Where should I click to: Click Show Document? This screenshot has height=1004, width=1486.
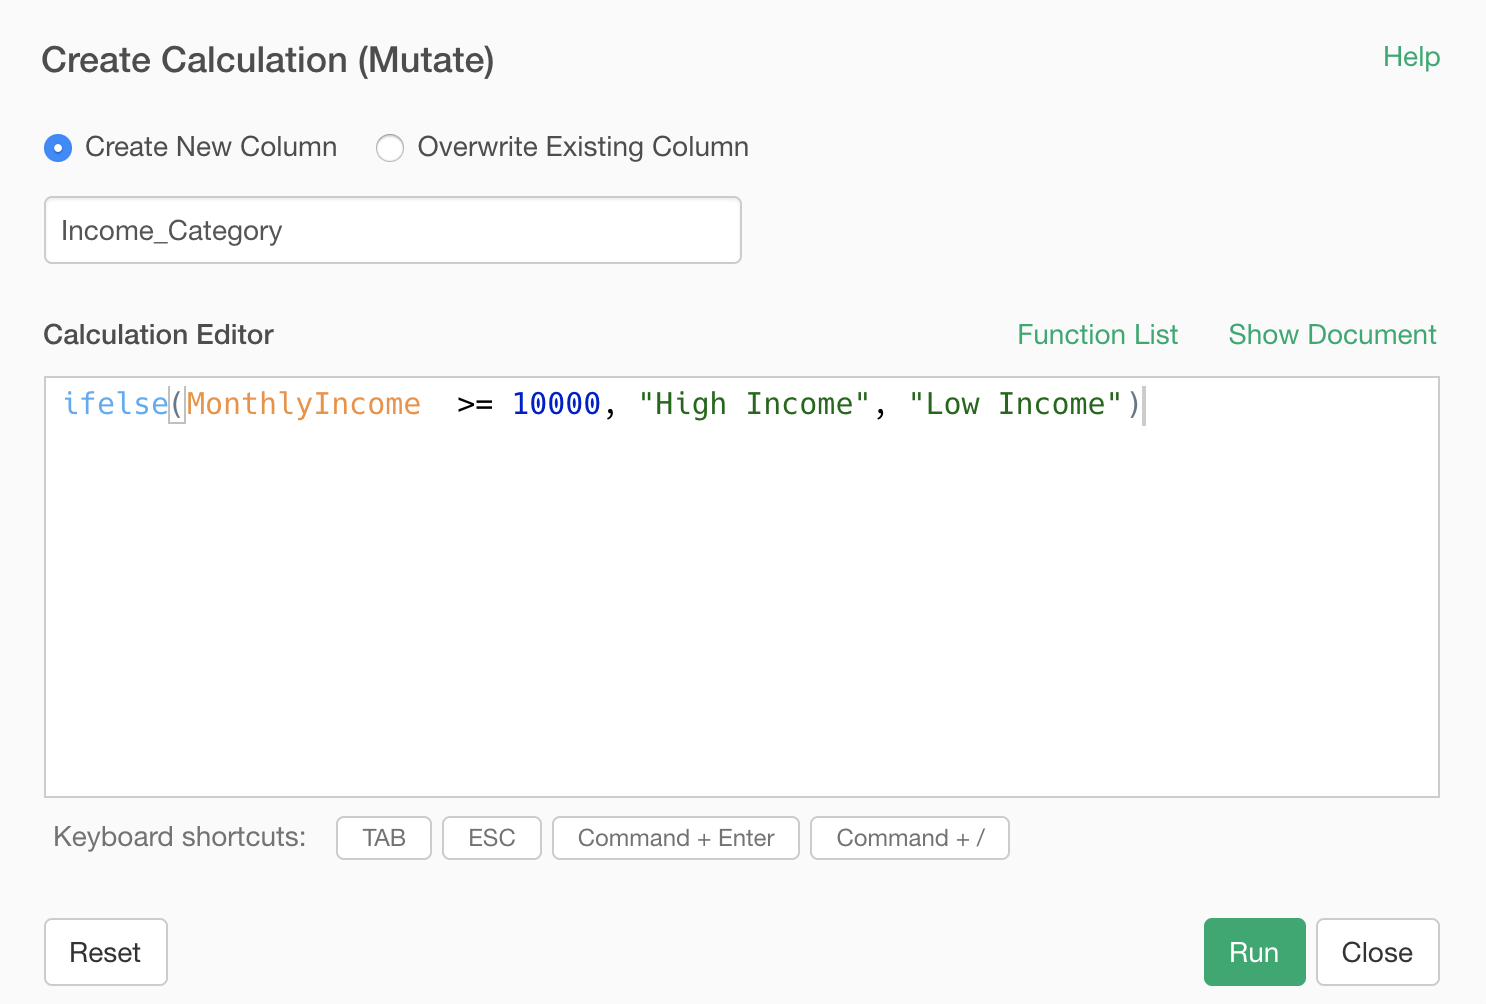tap(1332, 334)
